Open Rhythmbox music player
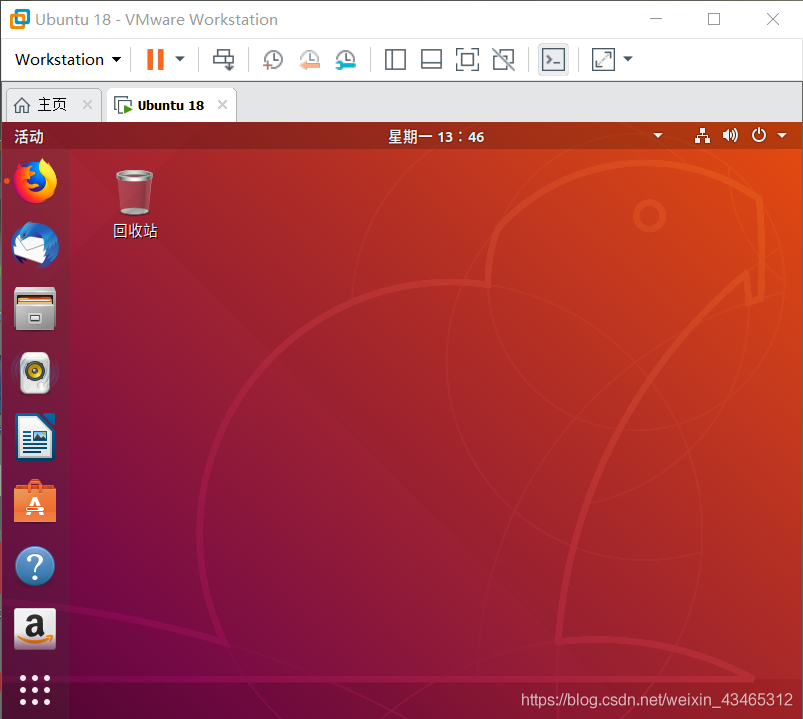This screenshot has width=803, height=719. (35, 373)
